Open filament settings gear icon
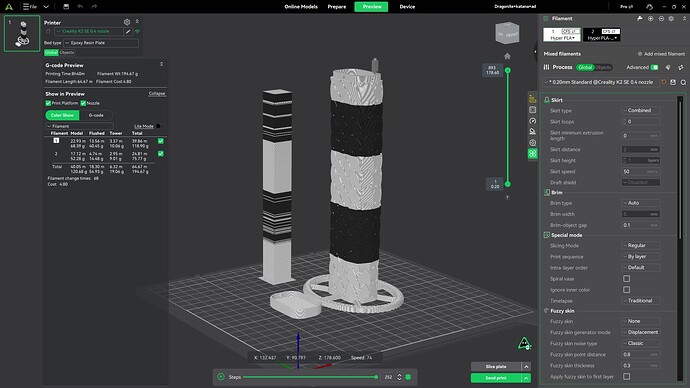The image size is (690, 388). point(671,18)
